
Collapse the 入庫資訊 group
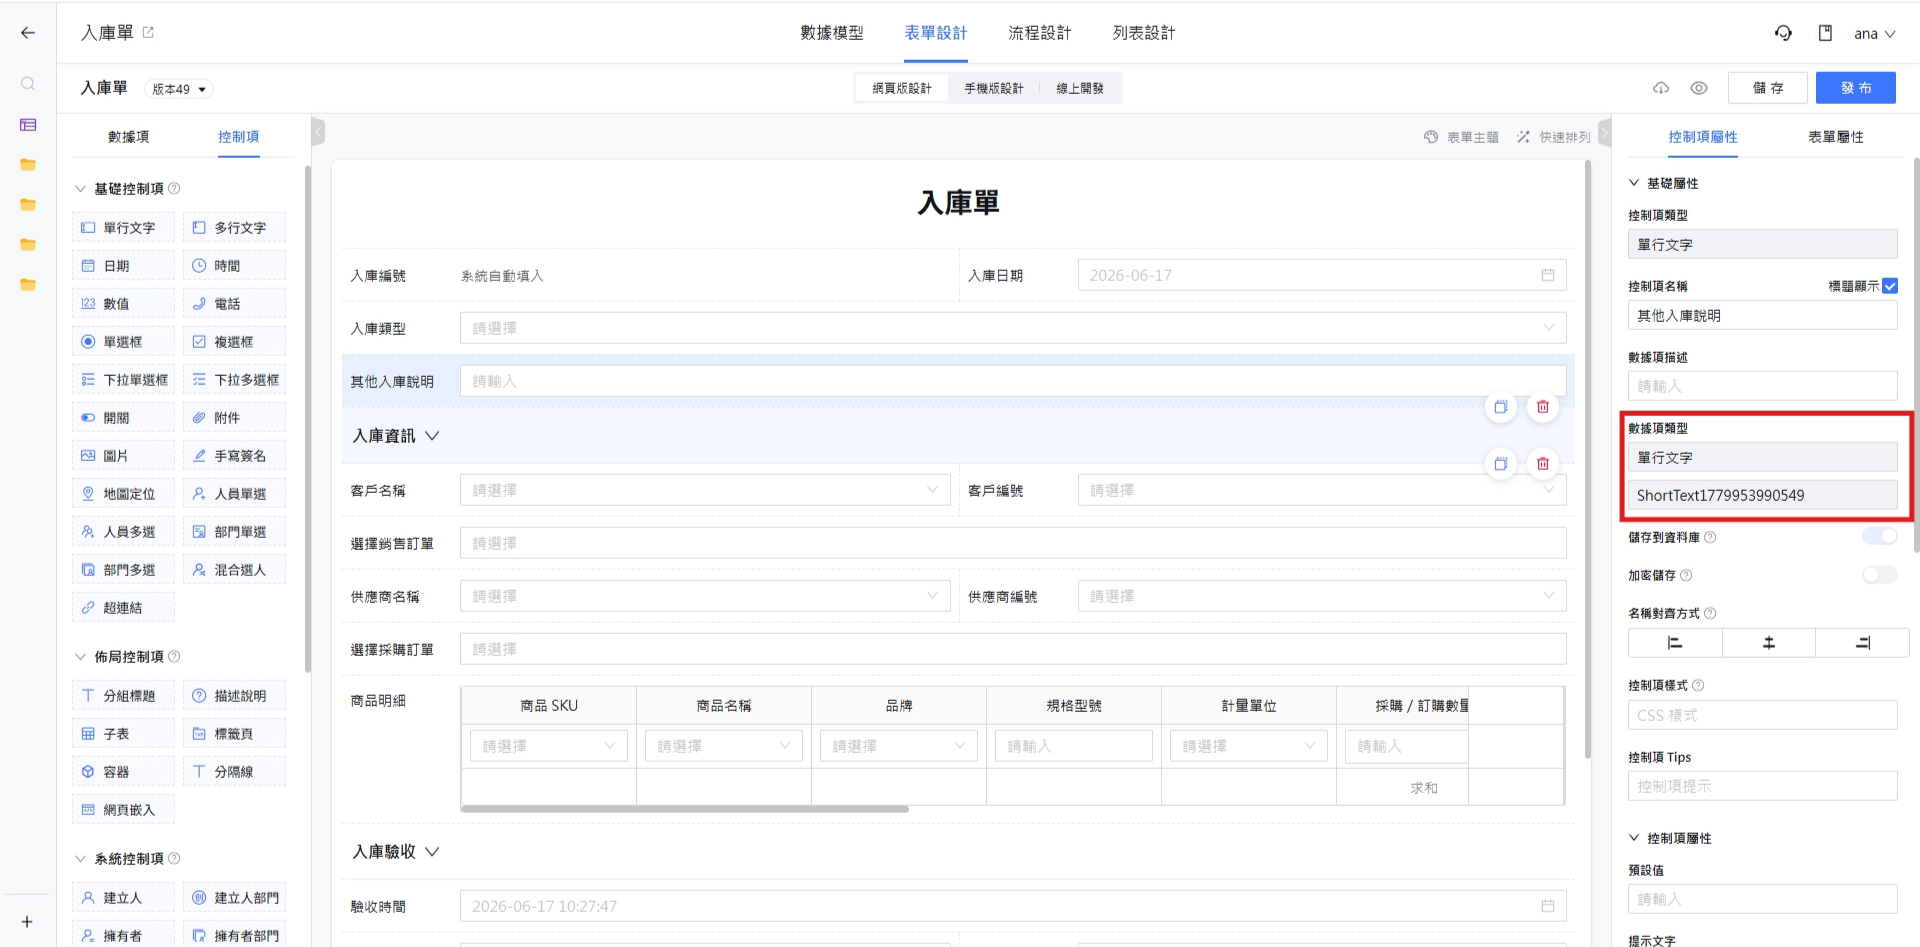432,436
